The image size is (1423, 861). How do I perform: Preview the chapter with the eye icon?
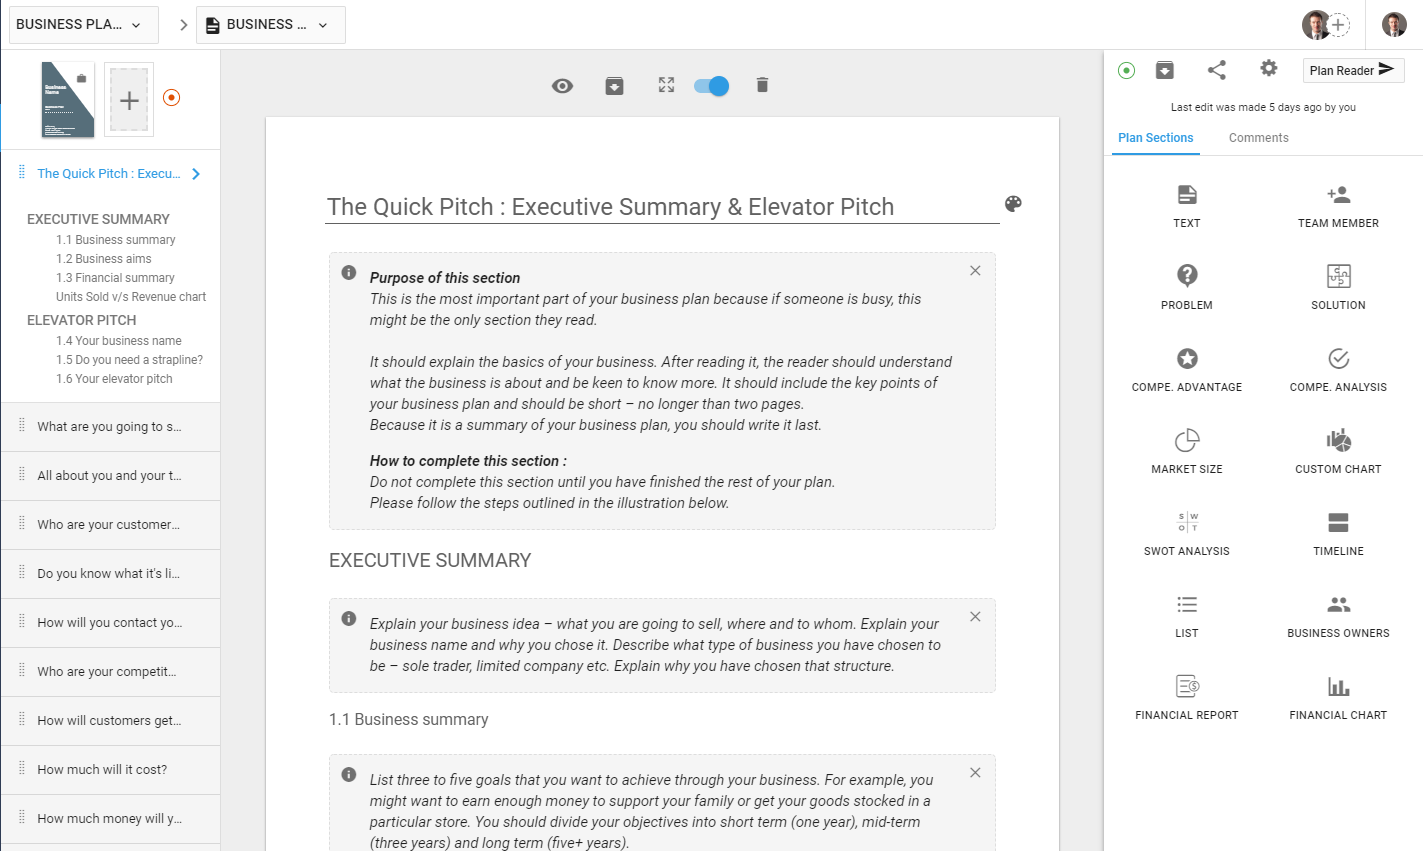click(x=562, y=86)
